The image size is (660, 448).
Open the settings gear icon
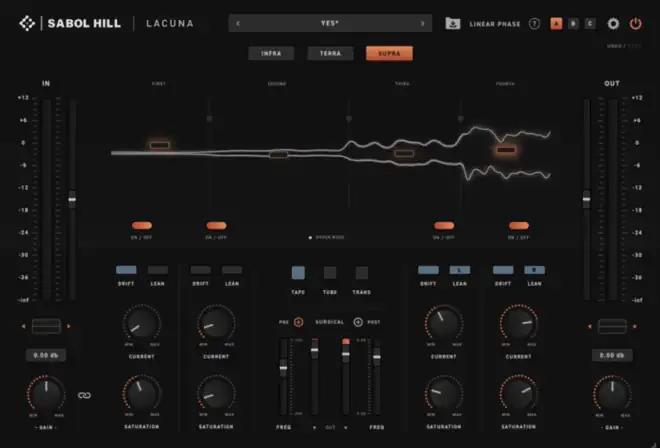(x=613, y=24)
